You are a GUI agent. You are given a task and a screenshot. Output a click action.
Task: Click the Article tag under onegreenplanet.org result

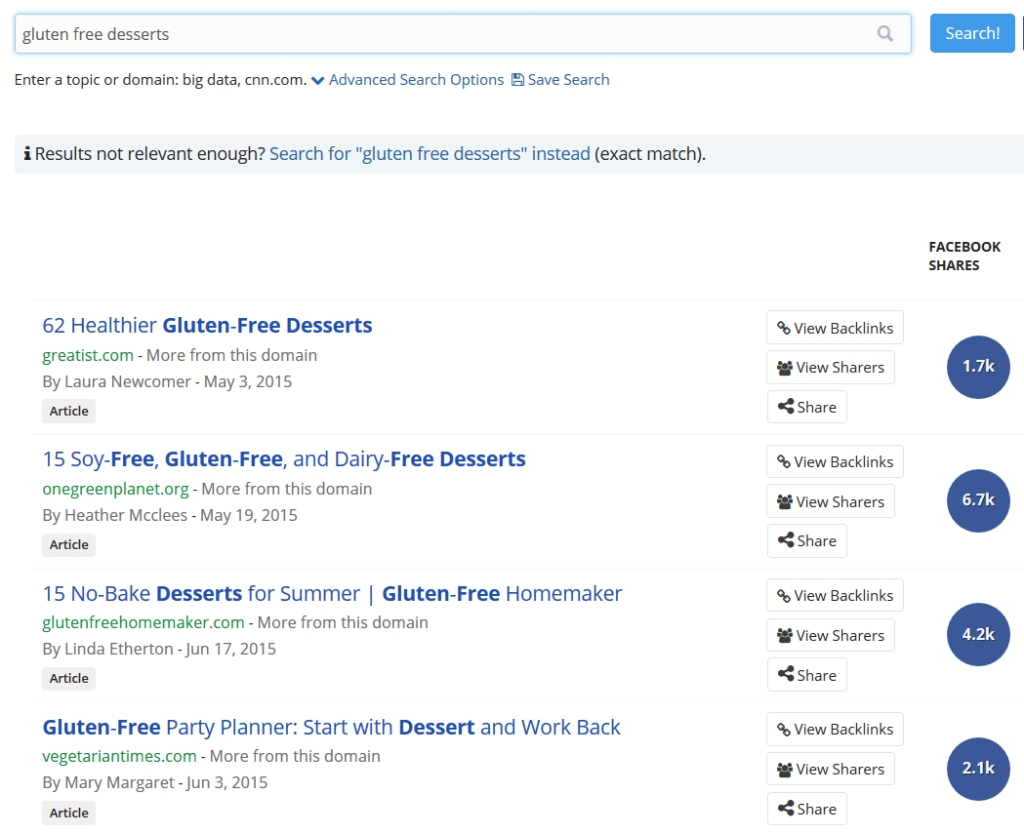(x=69, y=545)
